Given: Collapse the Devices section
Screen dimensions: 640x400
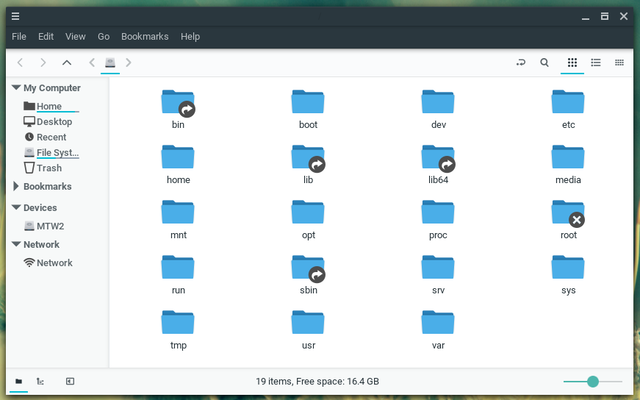Looking at the screenshot, I should 16,207.
